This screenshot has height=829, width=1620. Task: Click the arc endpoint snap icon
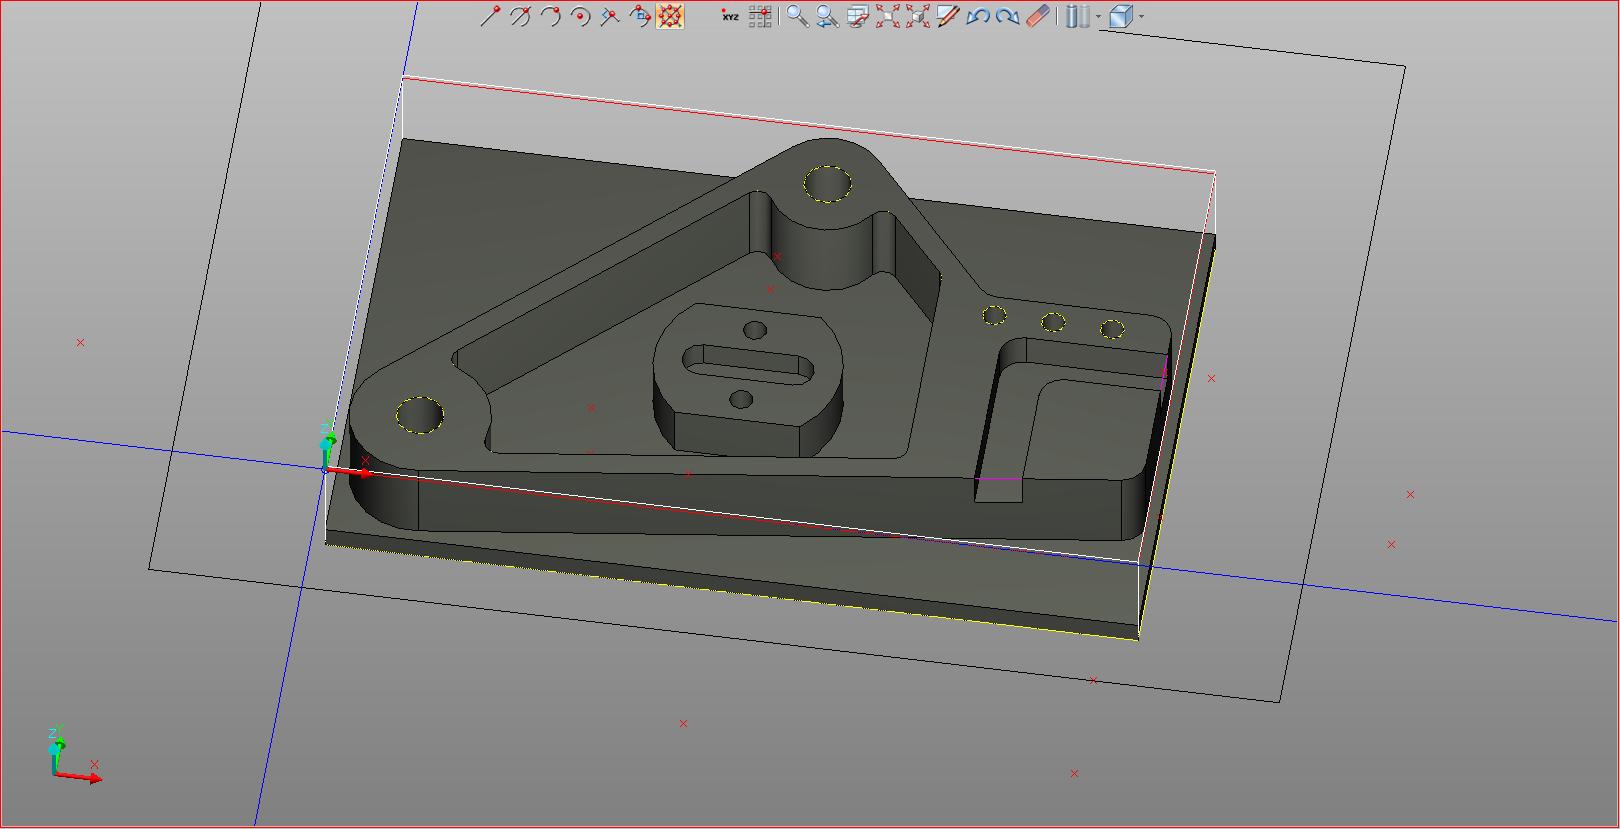tap(550, 16)
